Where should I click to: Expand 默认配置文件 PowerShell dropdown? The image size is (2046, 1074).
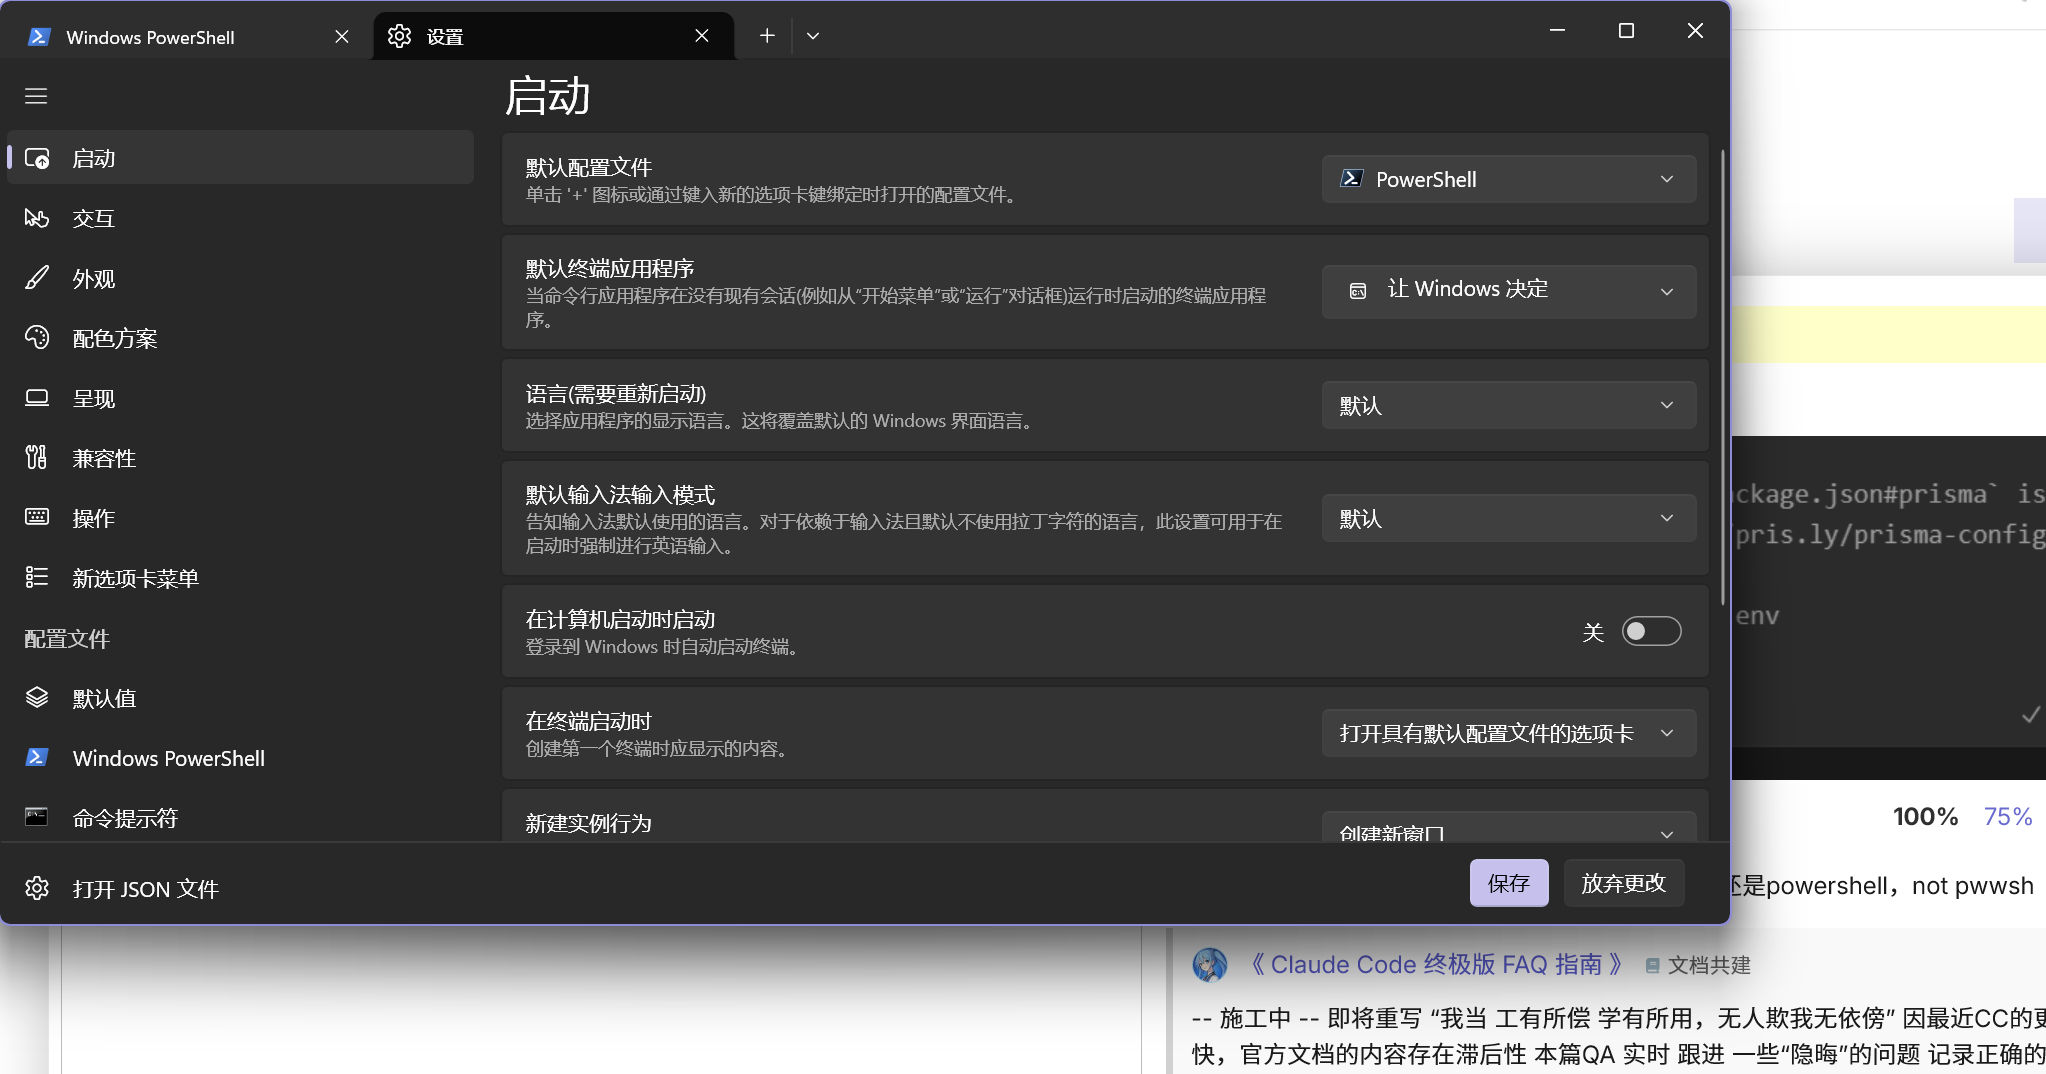(x=1509, y=179)
